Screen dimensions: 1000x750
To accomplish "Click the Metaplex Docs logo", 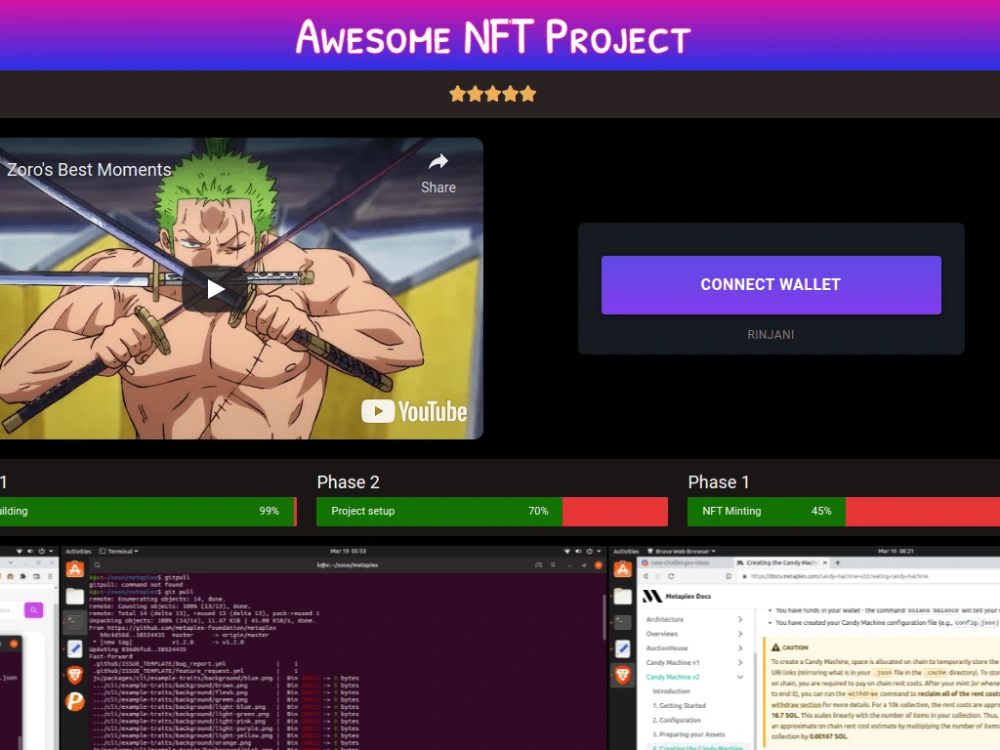I will pyautogui.click(x=677, y=596).
